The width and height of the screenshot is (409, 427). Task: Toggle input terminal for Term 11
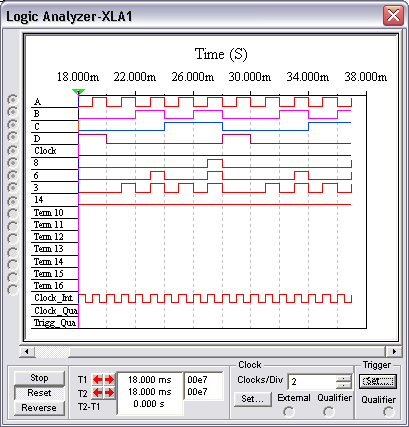(13, 227)
